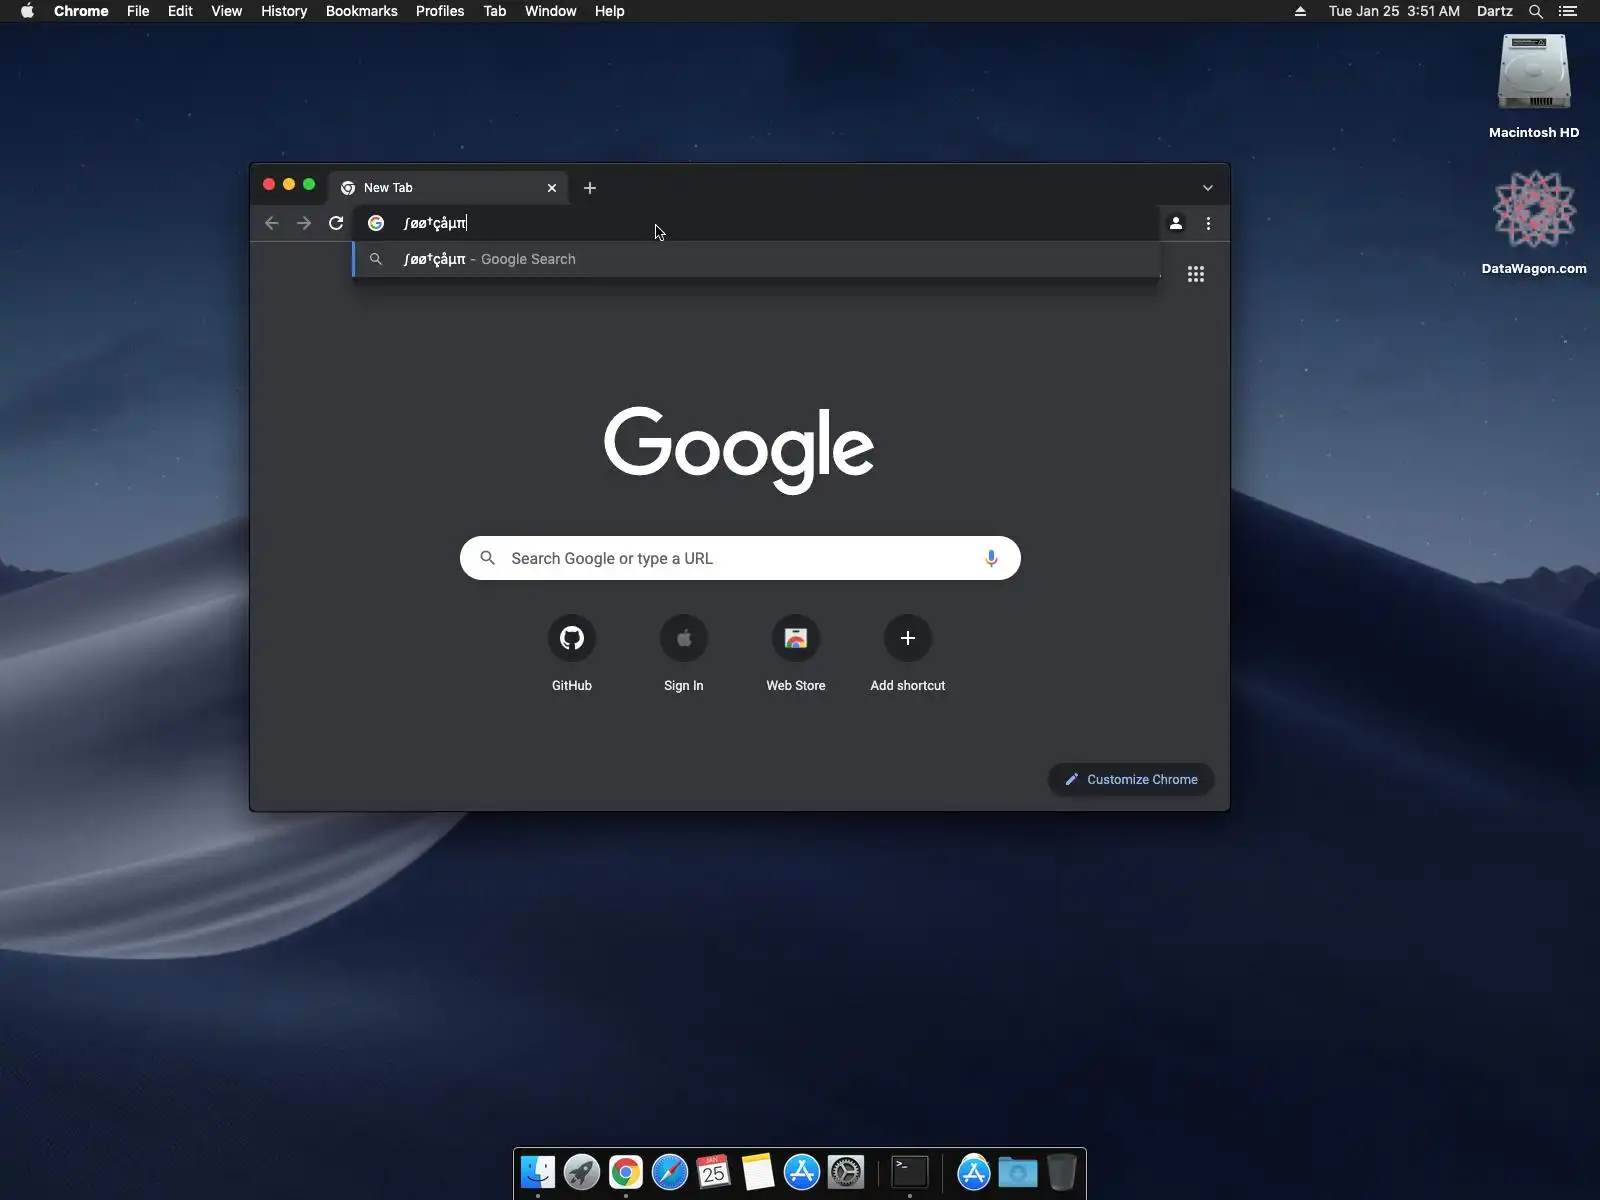Open the Google apps grid
Screen dimensions: 1600x1200
point(1195,274)
